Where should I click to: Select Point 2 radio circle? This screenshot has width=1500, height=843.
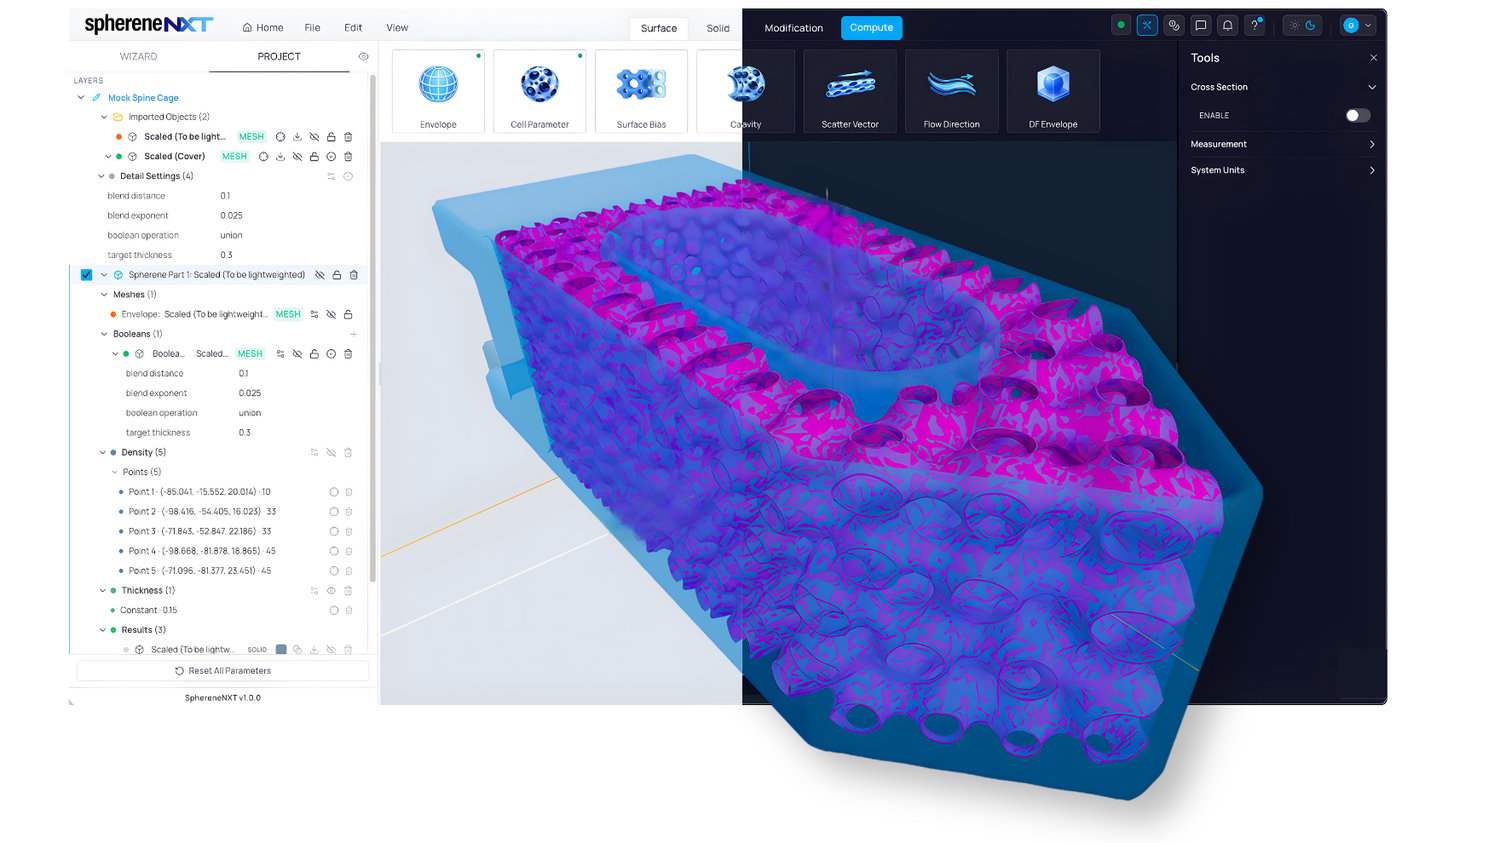pyautogui.click(x=334, y=512)
